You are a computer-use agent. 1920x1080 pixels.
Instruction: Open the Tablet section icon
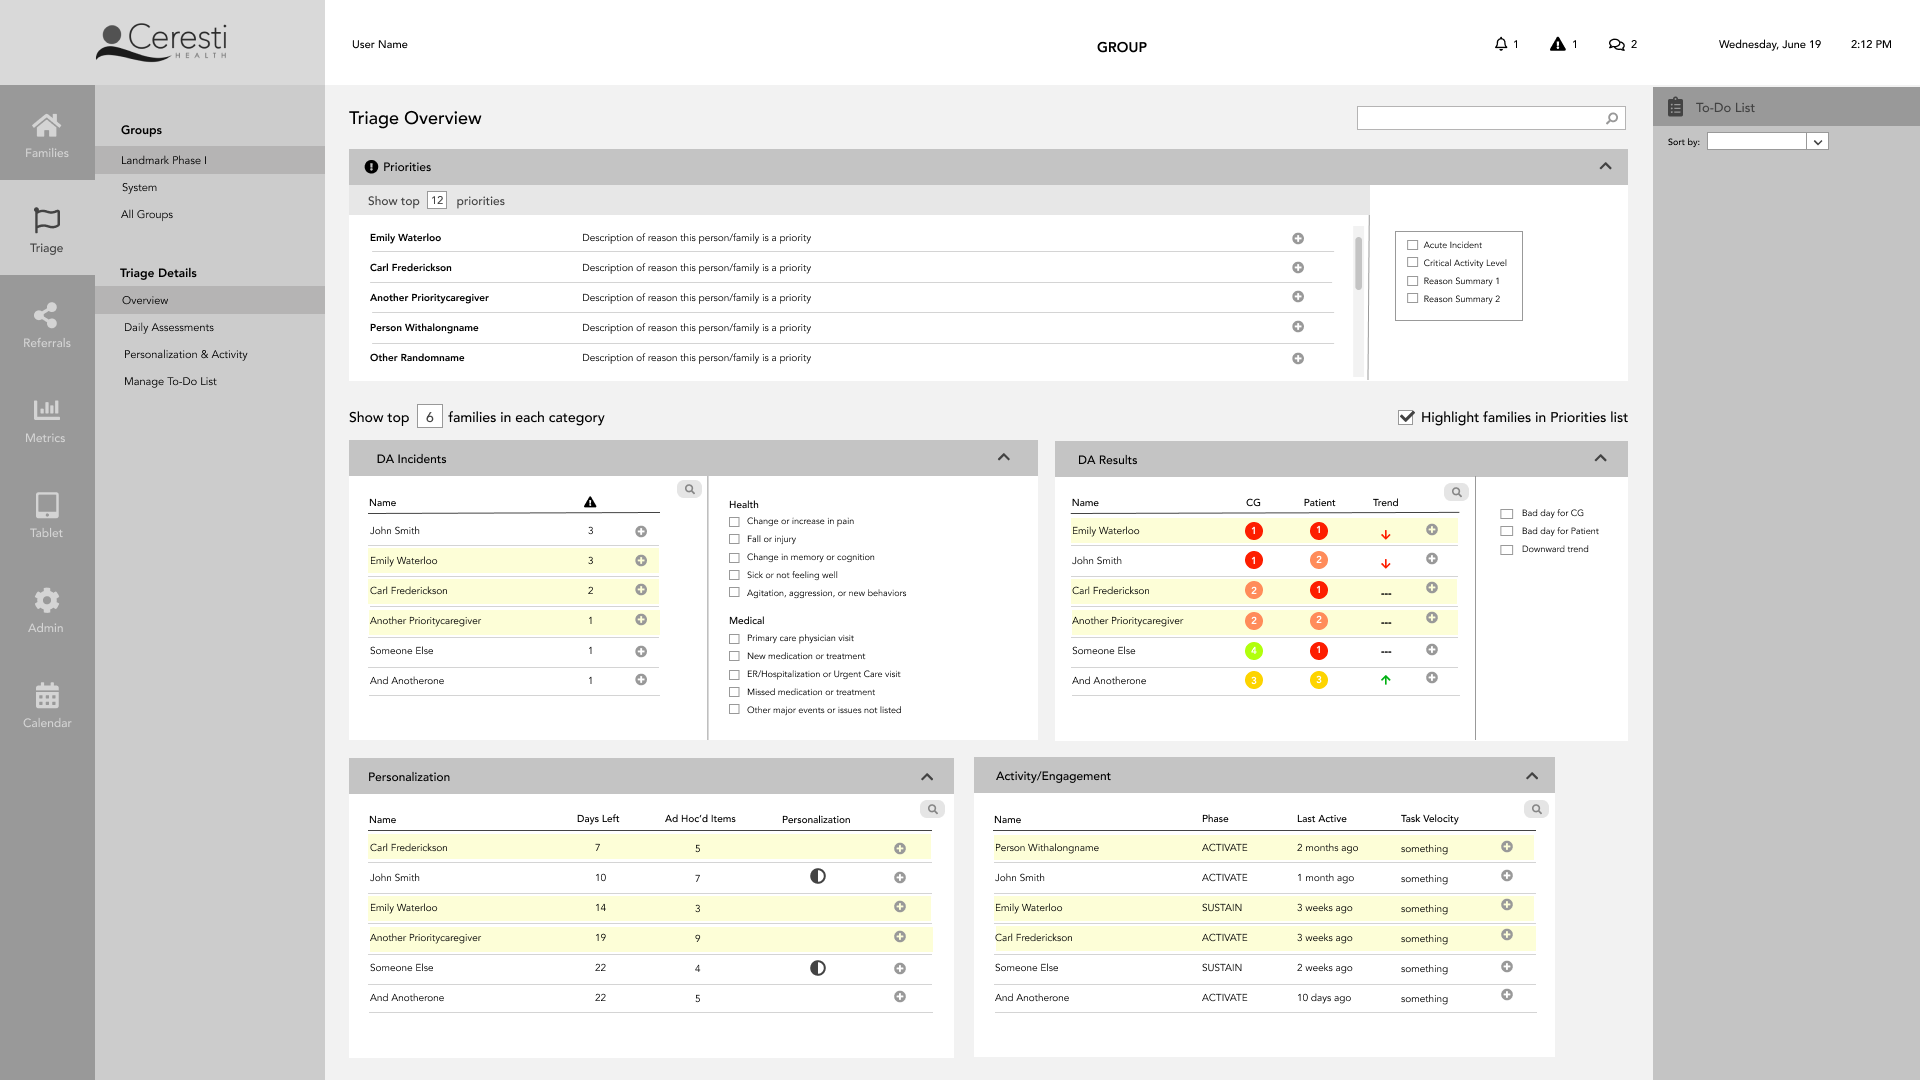point(46,505)
